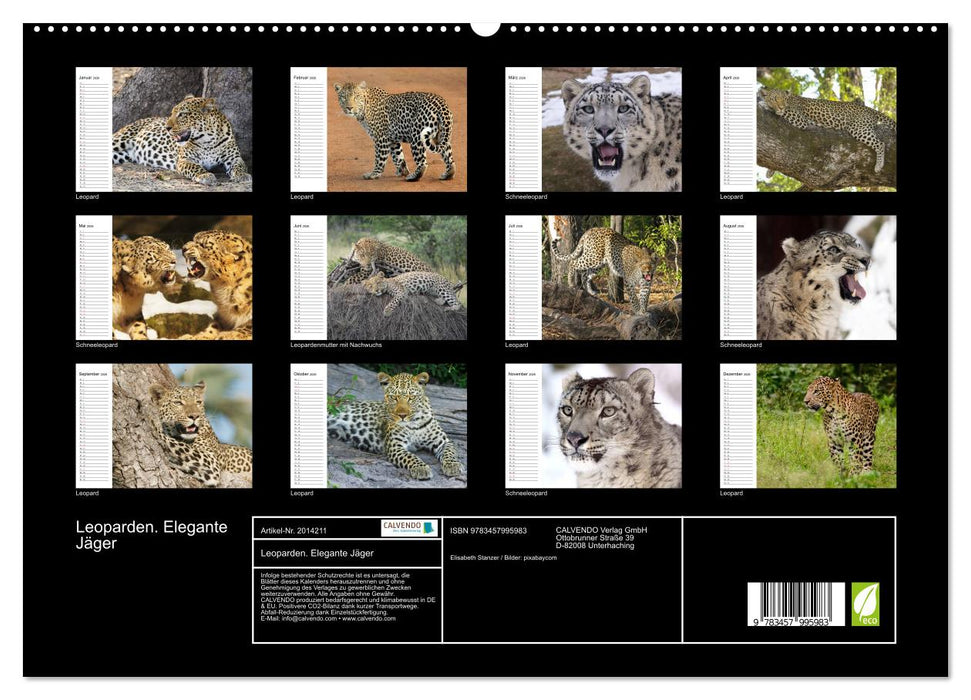Viewport: 971px width, 700px height.
Task: Click the blue CALVENDO bookmark symbol
Action: [428, 527]
